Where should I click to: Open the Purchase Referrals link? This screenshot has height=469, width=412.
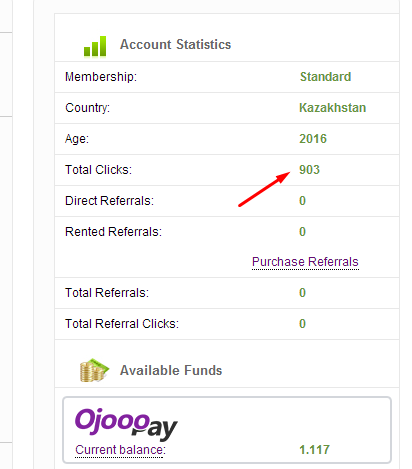pos(305,262)
